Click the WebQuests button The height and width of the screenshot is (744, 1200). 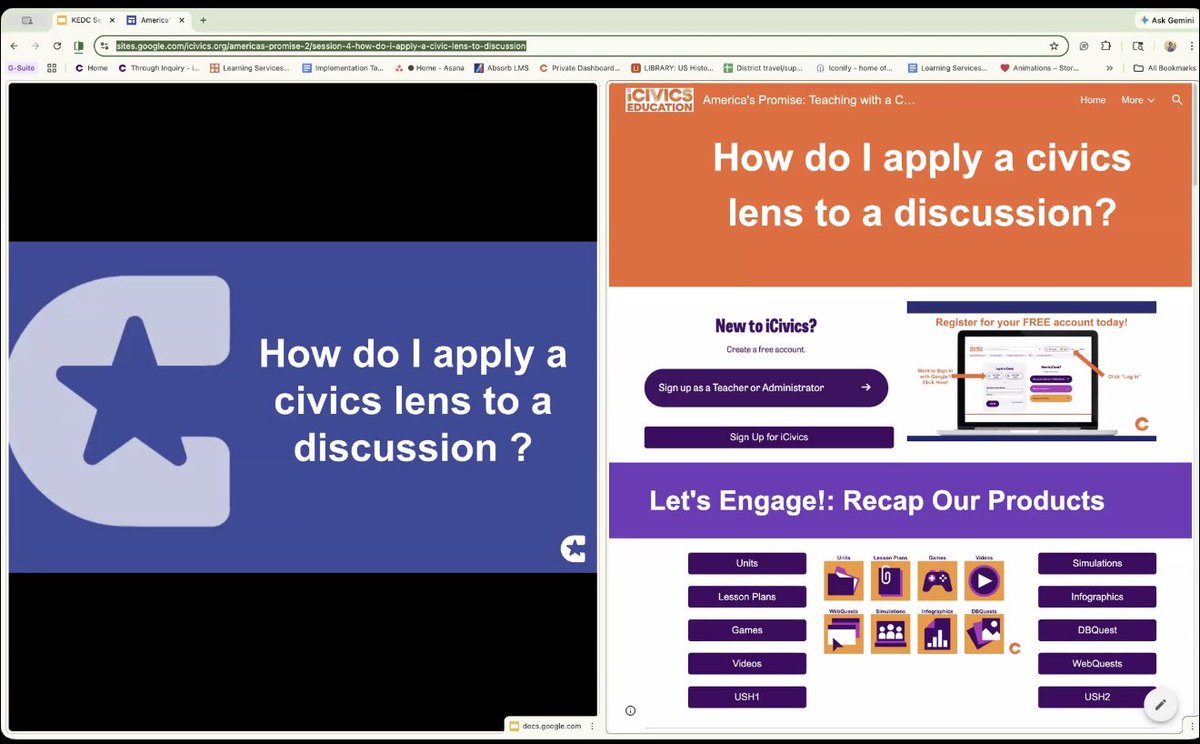1097,663
